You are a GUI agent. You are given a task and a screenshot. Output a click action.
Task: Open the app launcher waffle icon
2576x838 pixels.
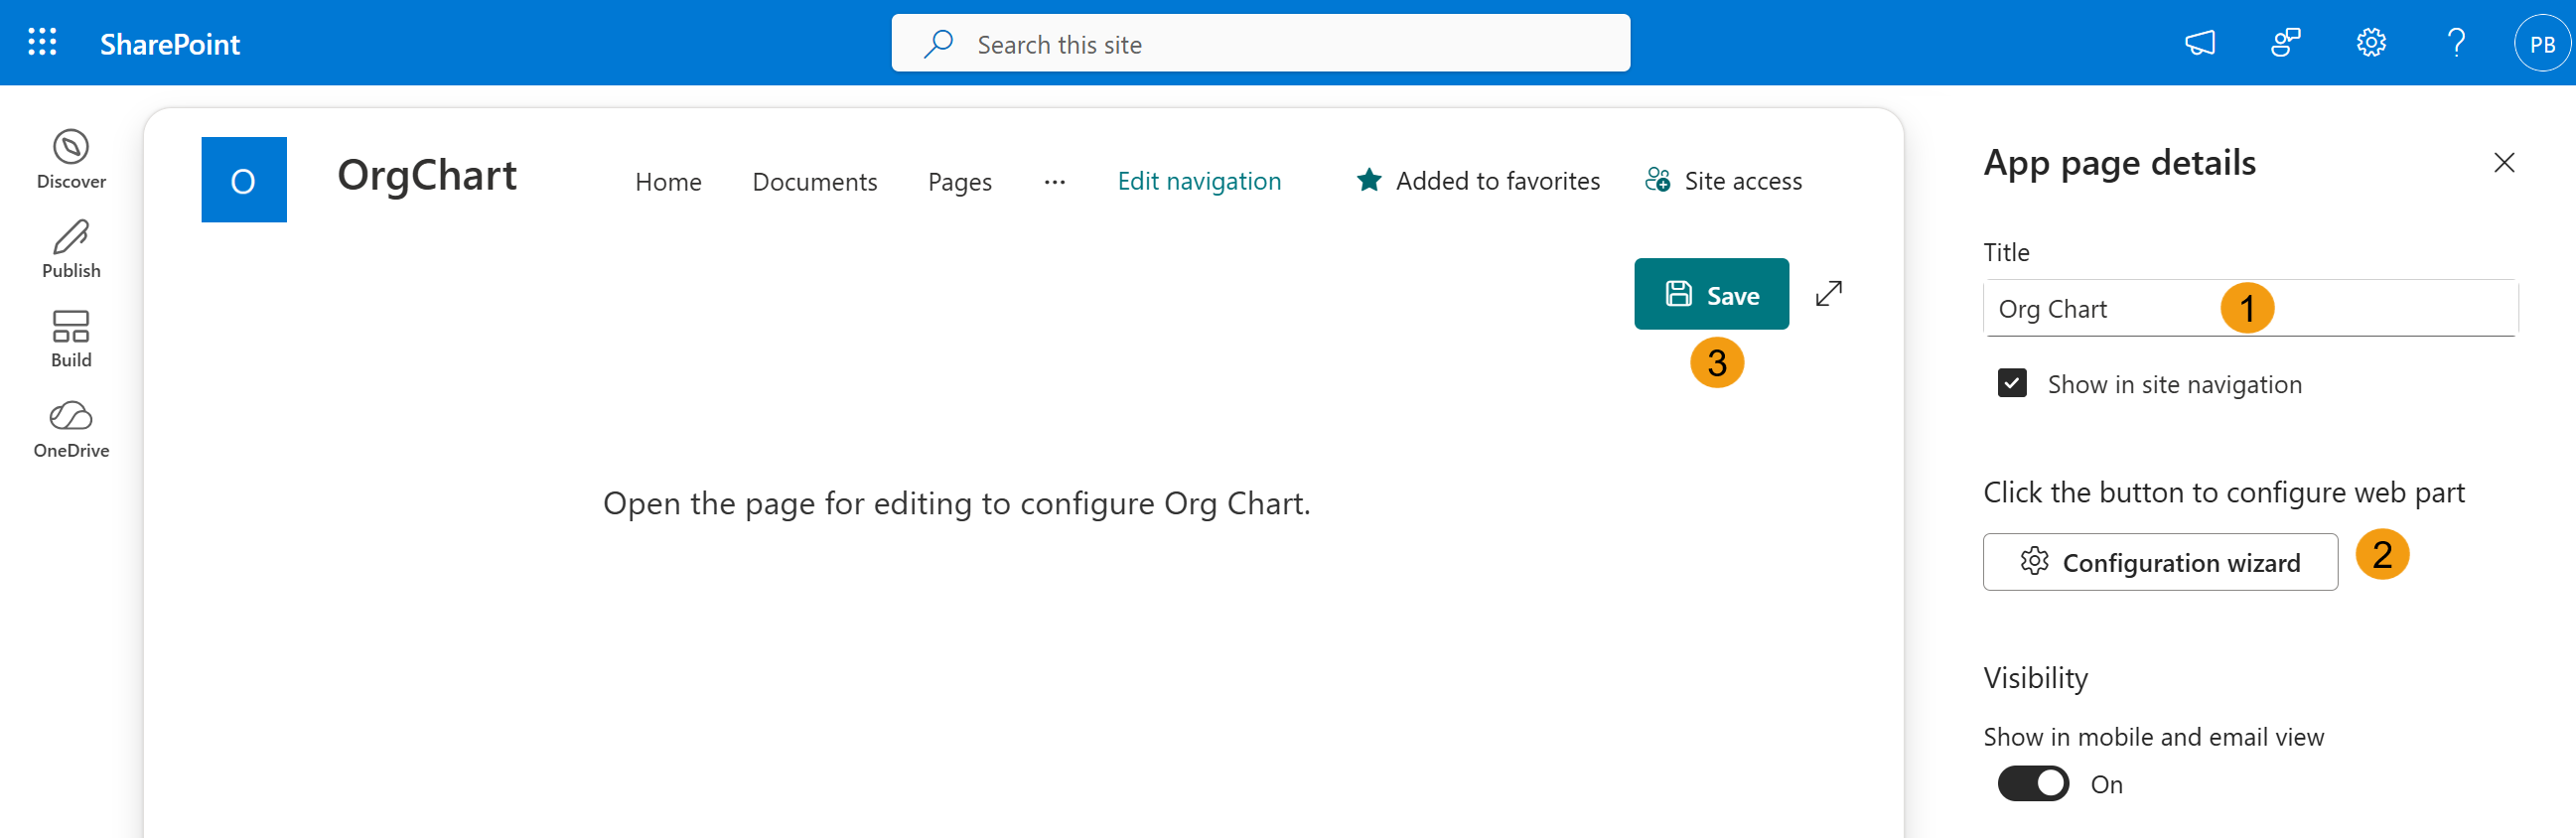coord(42,43)
